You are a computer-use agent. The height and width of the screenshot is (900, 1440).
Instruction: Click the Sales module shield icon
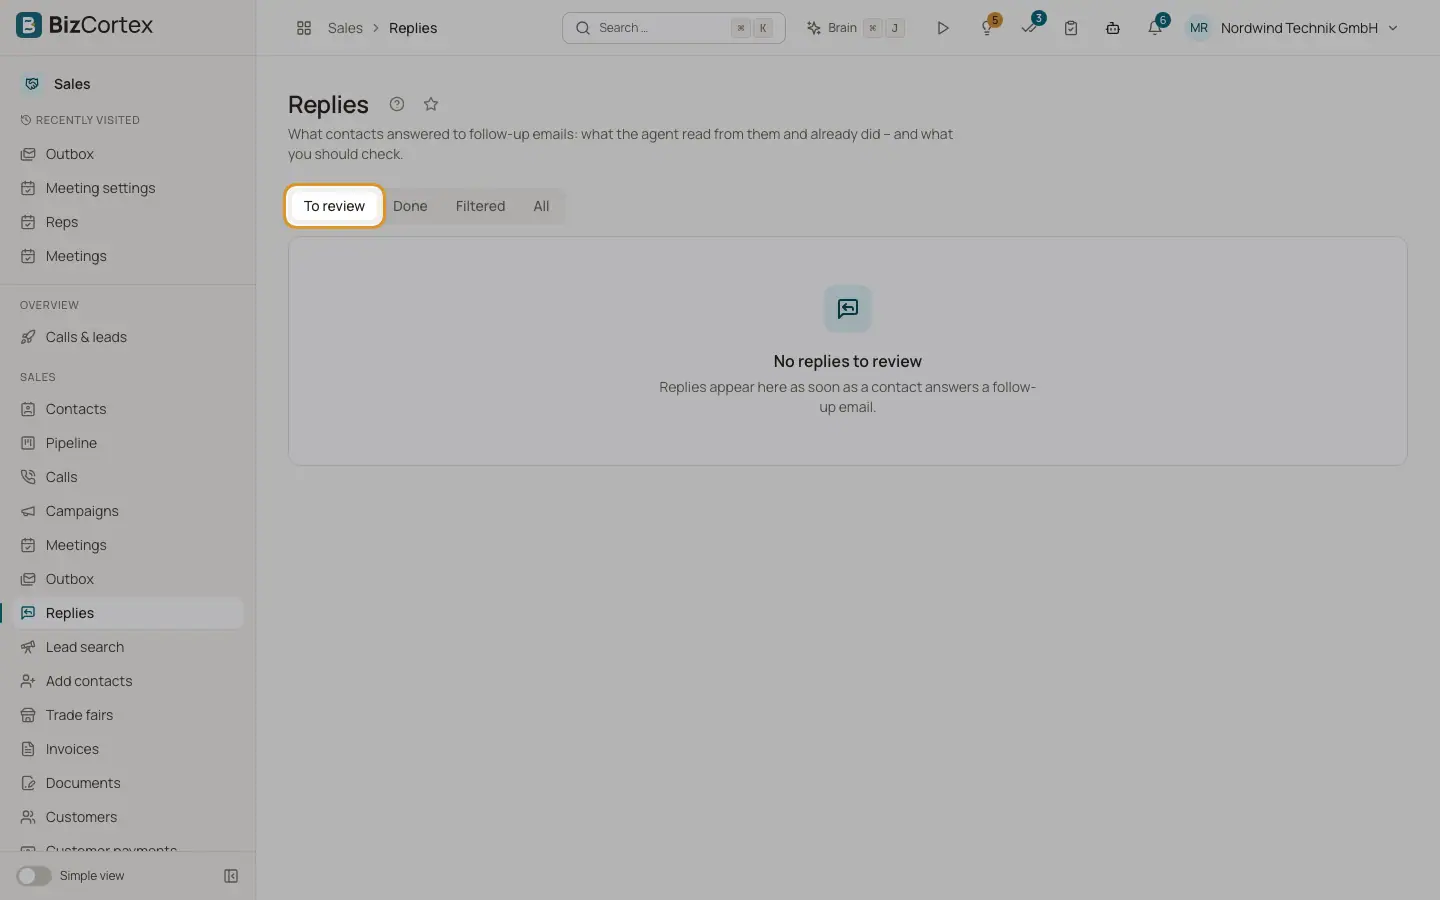pyautogui.click(x=32, y=84)
